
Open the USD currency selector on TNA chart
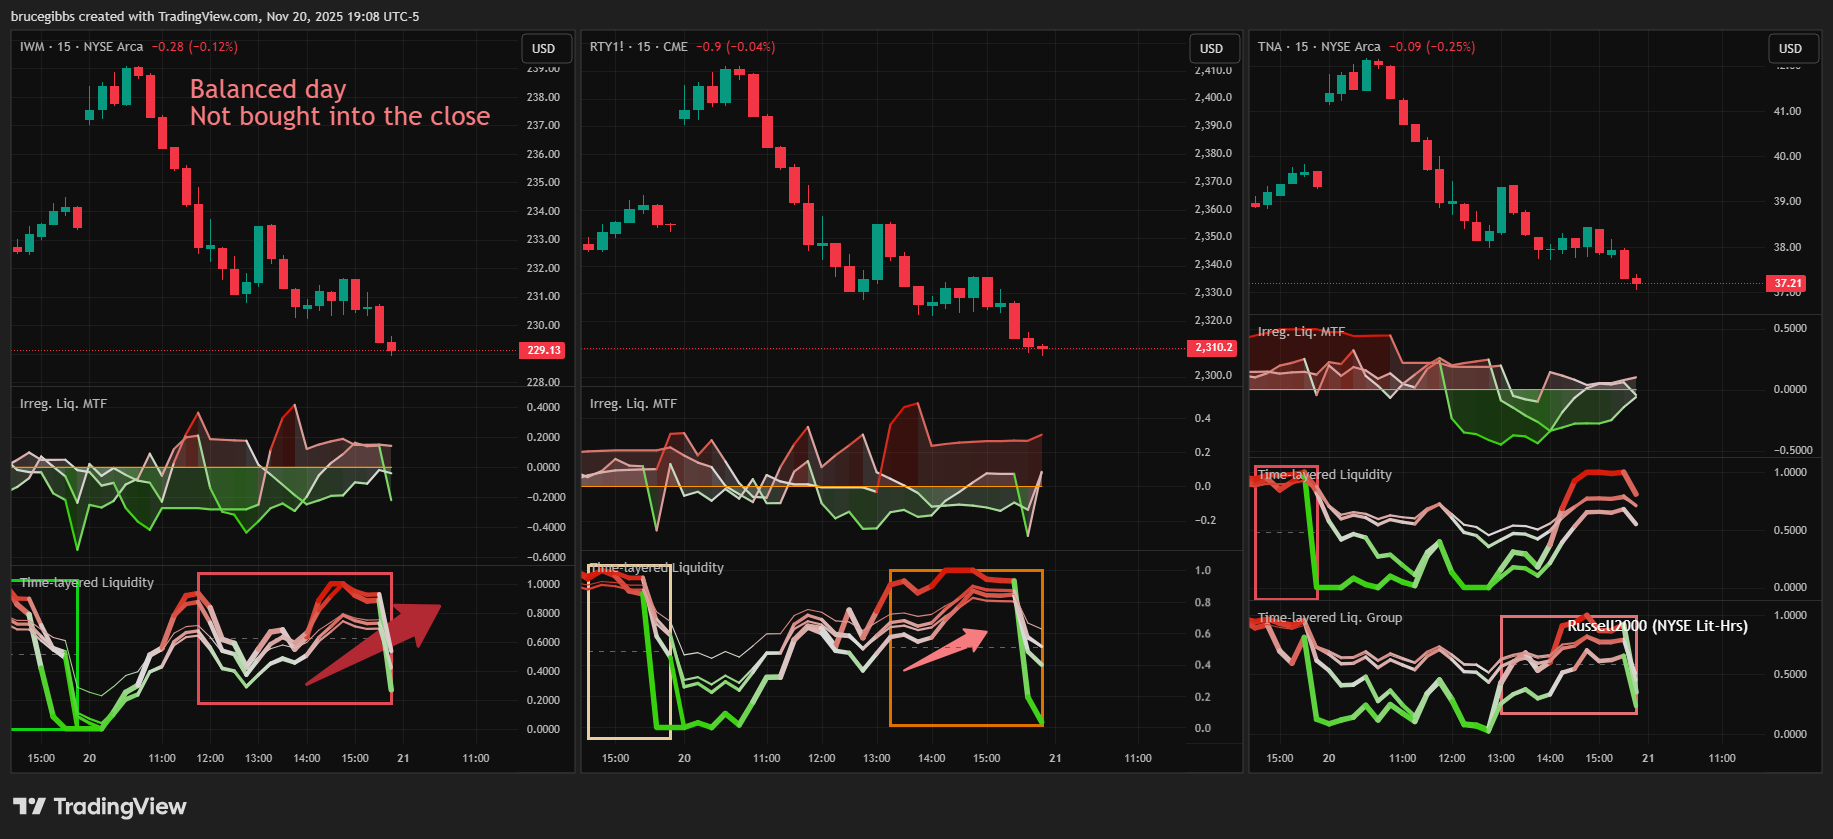(x=1790, y=48)
